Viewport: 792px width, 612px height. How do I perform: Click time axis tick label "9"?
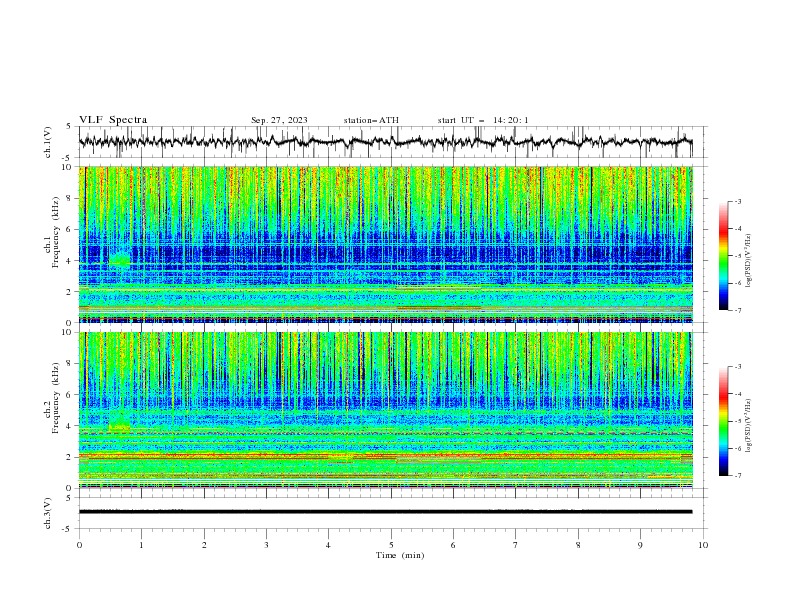click(640, 545)
